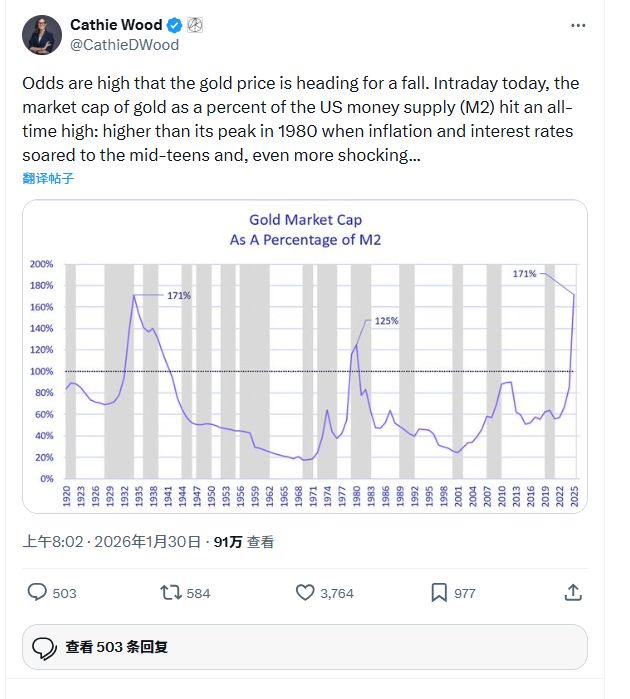Reply to the post via comment icon

pos(37,592)
